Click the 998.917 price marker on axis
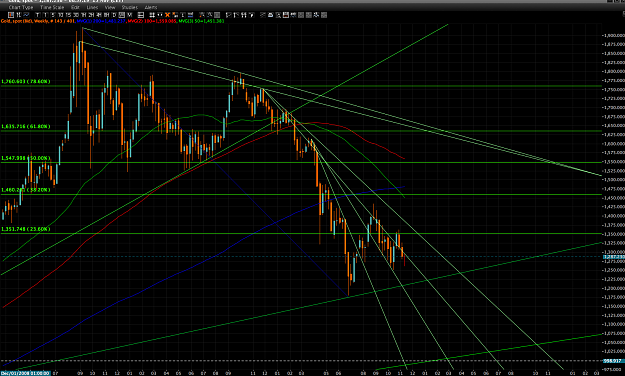This screenshot has height=376, width=625. pos(613,361)
